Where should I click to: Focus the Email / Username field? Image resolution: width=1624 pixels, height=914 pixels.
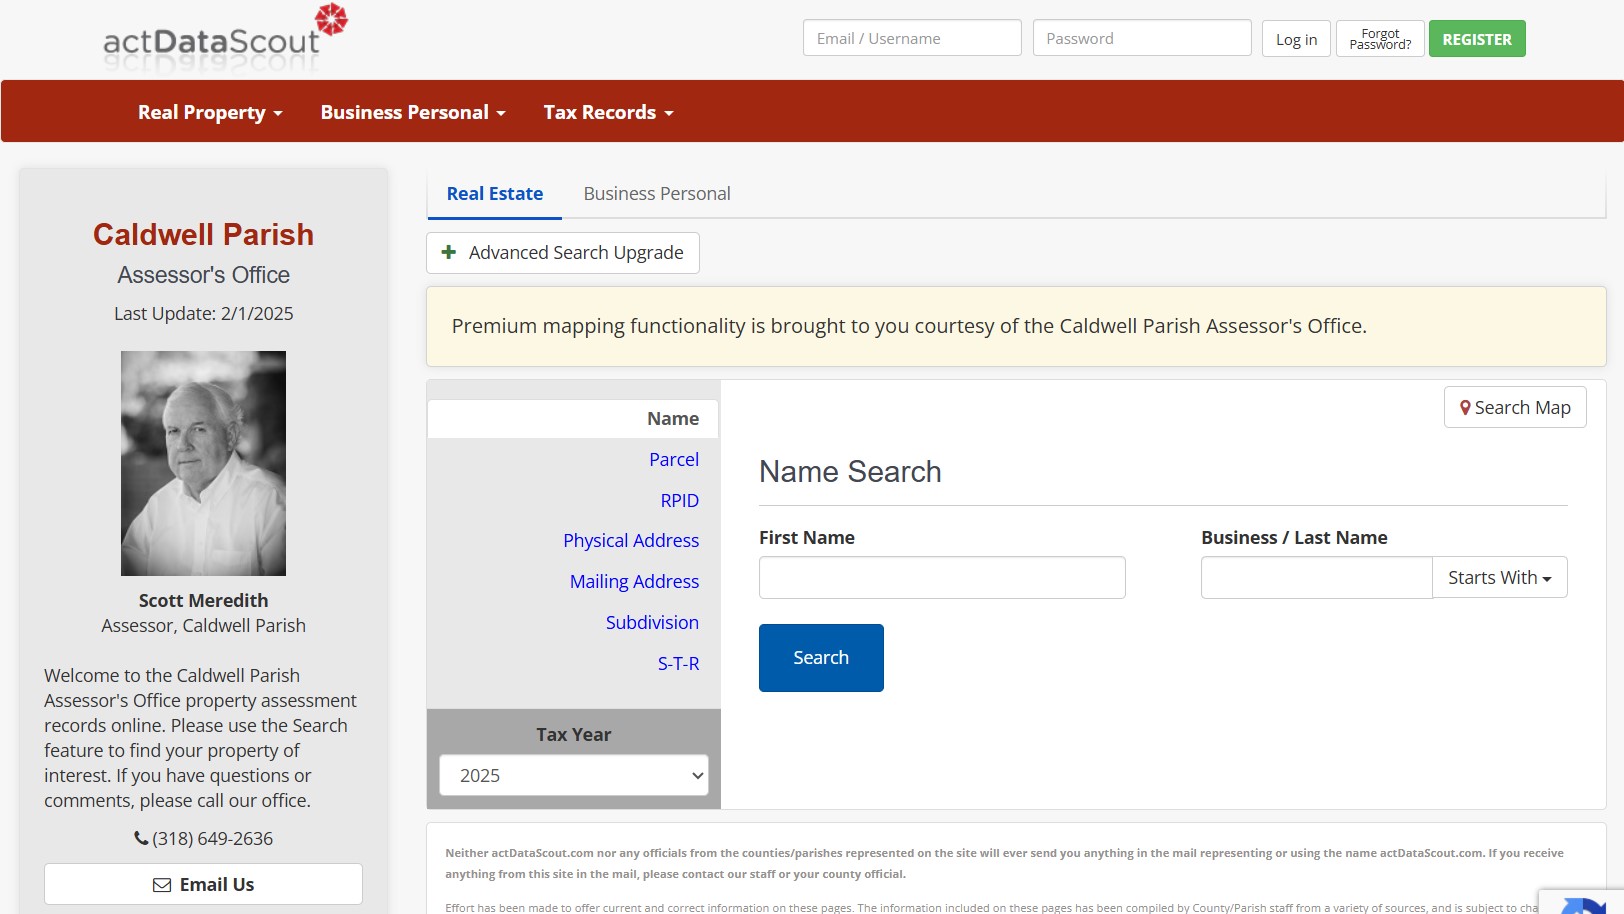pyautogui.click(x=912, y=38)
